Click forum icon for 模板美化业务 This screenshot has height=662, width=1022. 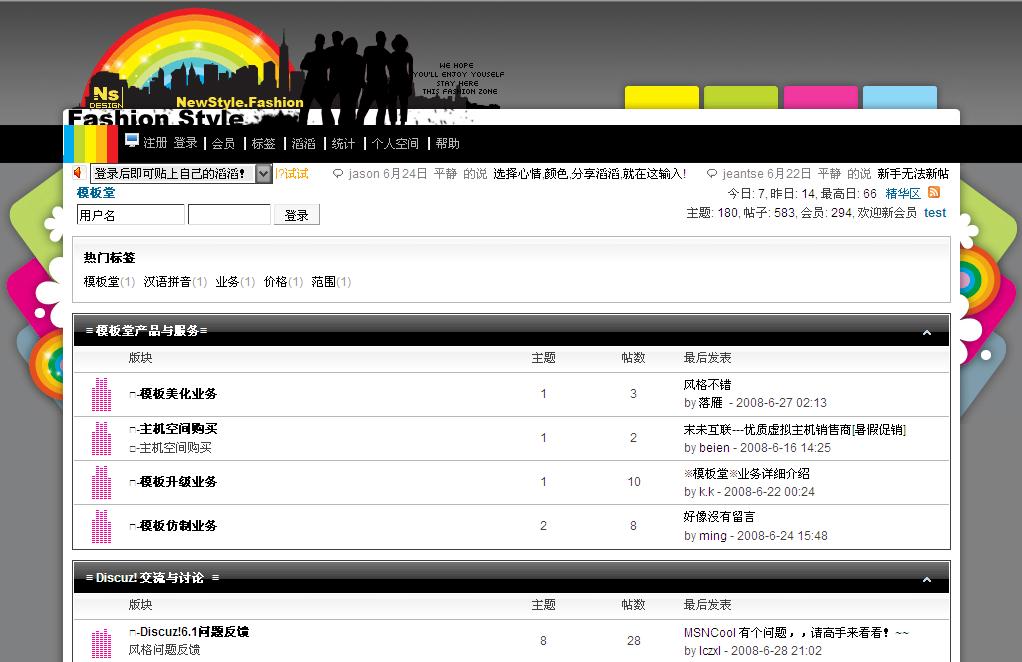[101, 394]
